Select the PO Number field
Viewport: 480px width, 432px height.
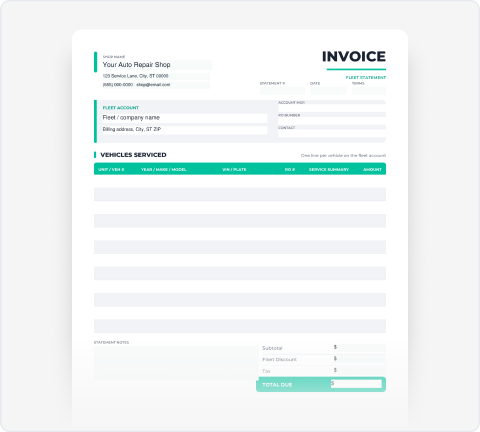332,121
